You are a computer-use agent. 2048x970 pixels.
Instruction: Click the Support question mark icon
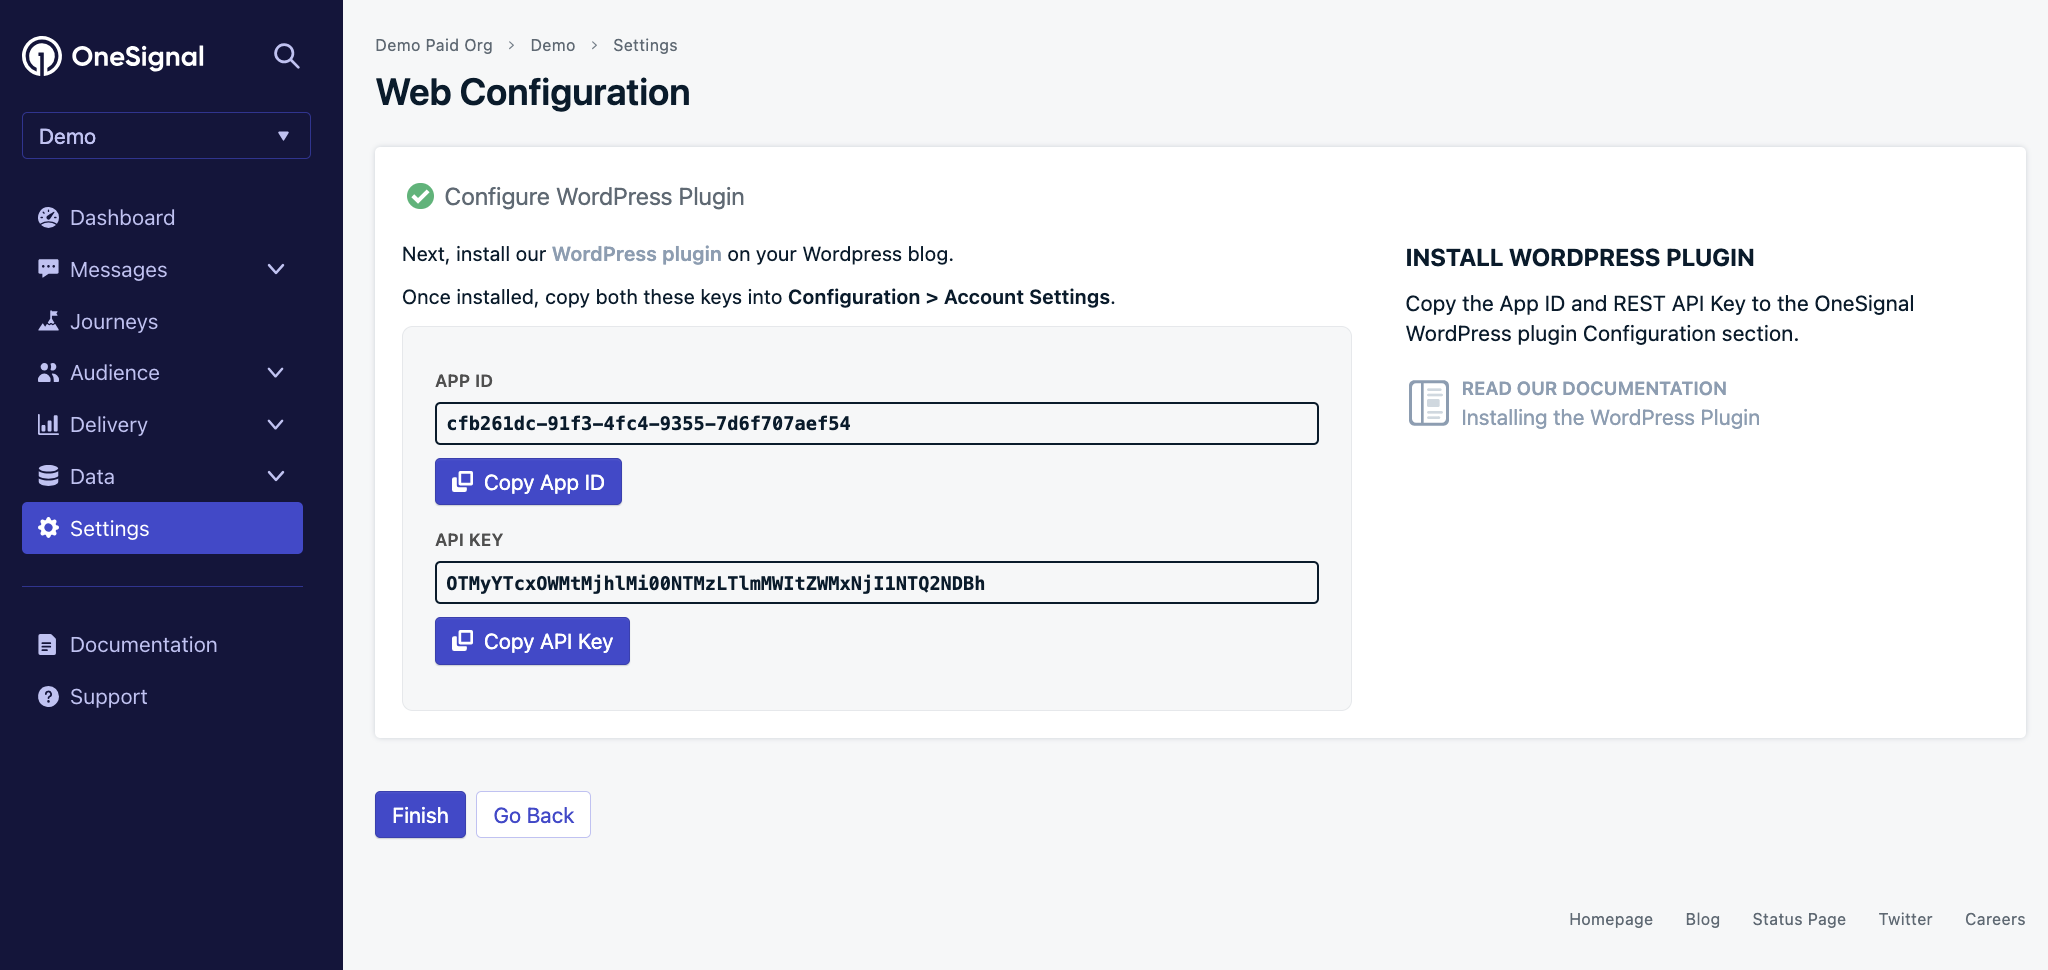[x=48, y=697]
